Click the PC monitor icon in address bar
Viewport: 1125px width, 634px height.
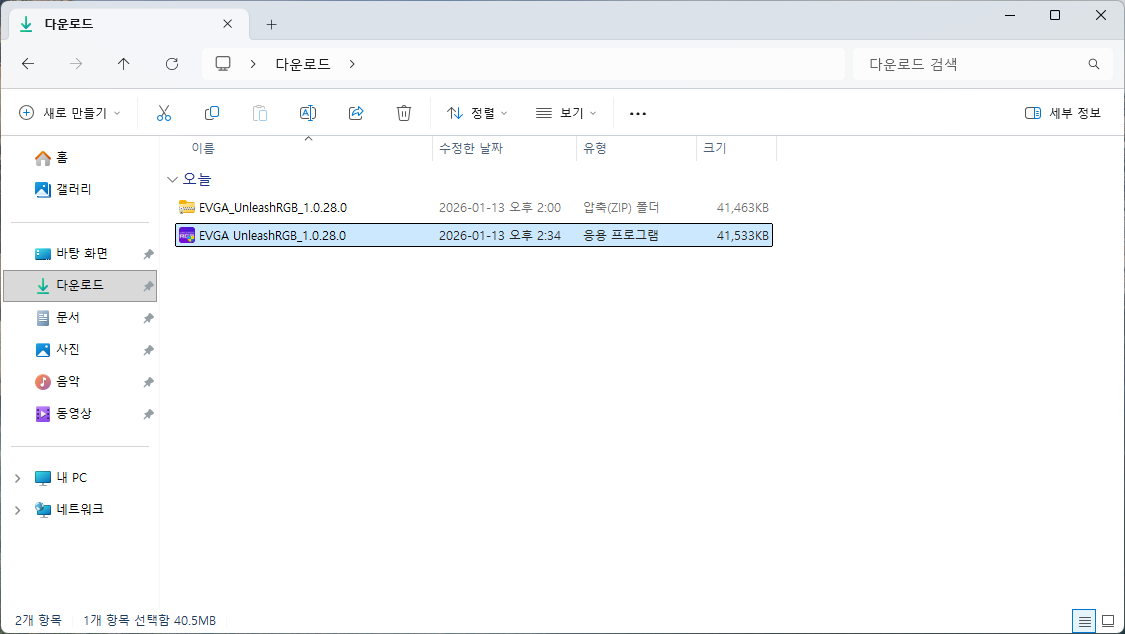coord(223,64)
